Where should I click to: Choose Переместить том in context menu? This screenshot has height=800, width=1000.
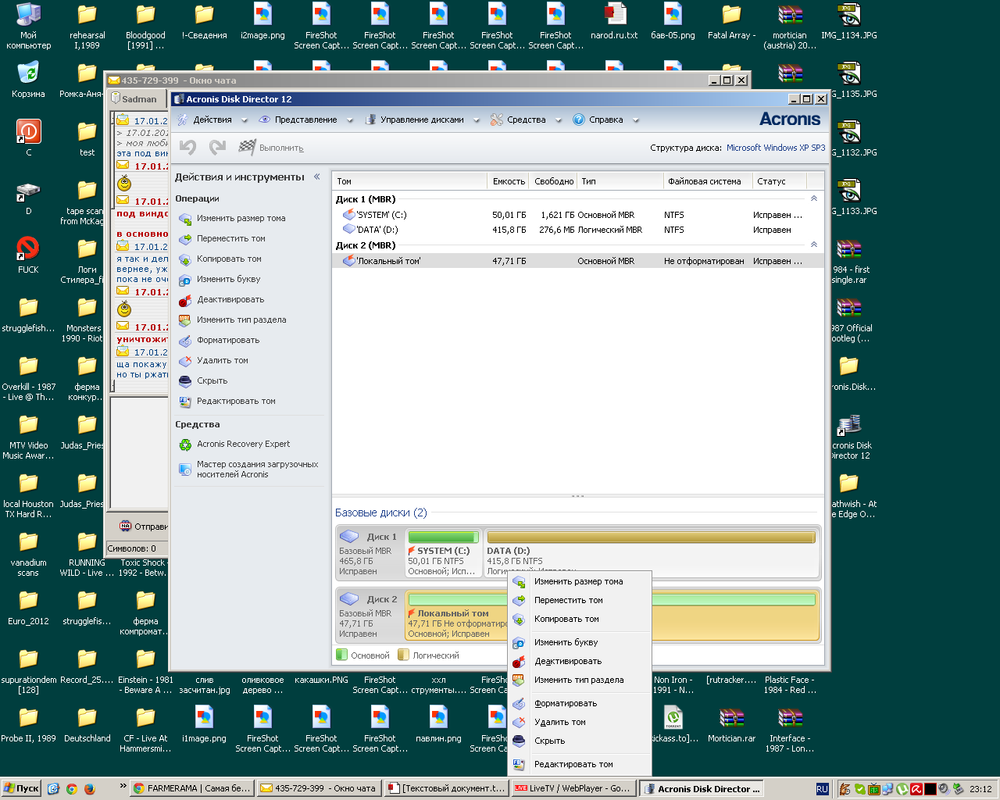click(579, 600)
